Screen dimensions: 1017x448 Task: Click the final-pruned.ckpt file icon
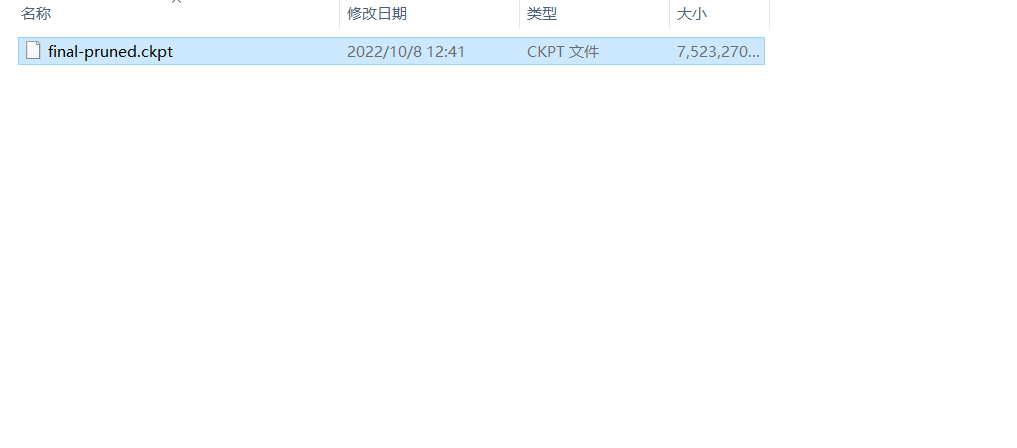coord(33,51)
